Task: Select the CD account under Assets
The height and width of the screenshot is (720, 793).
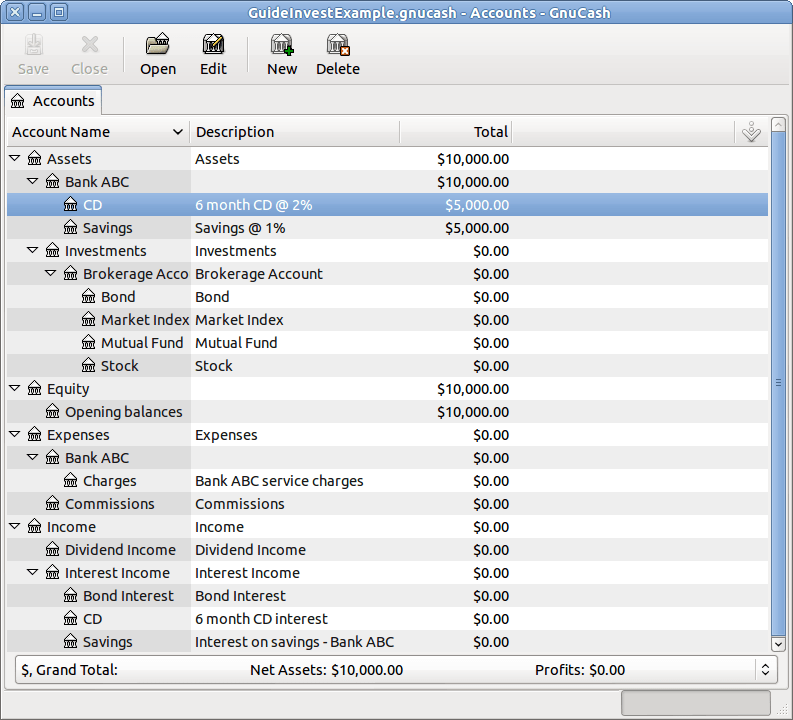Action: [x=387, y=205]
